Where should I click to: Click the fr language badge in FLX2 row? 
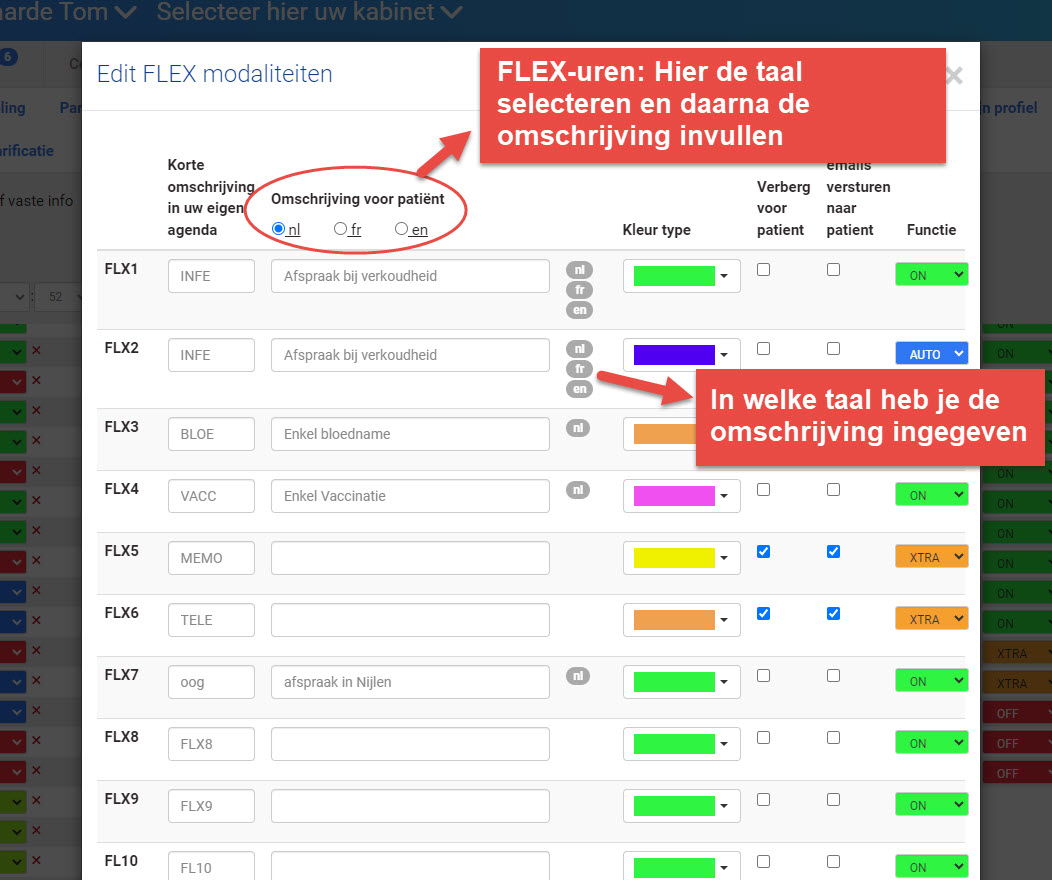coord(579,369)
